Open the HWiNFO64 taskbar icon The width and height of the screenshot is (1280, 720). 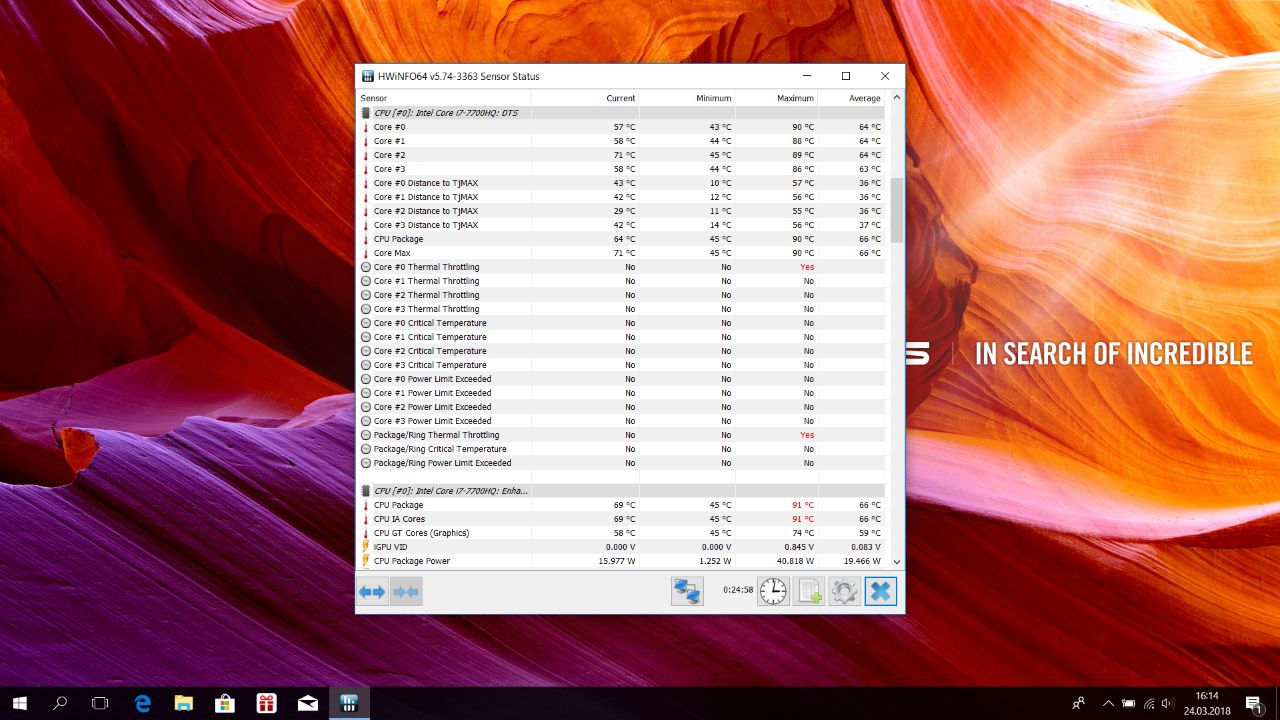coord(349,703)
